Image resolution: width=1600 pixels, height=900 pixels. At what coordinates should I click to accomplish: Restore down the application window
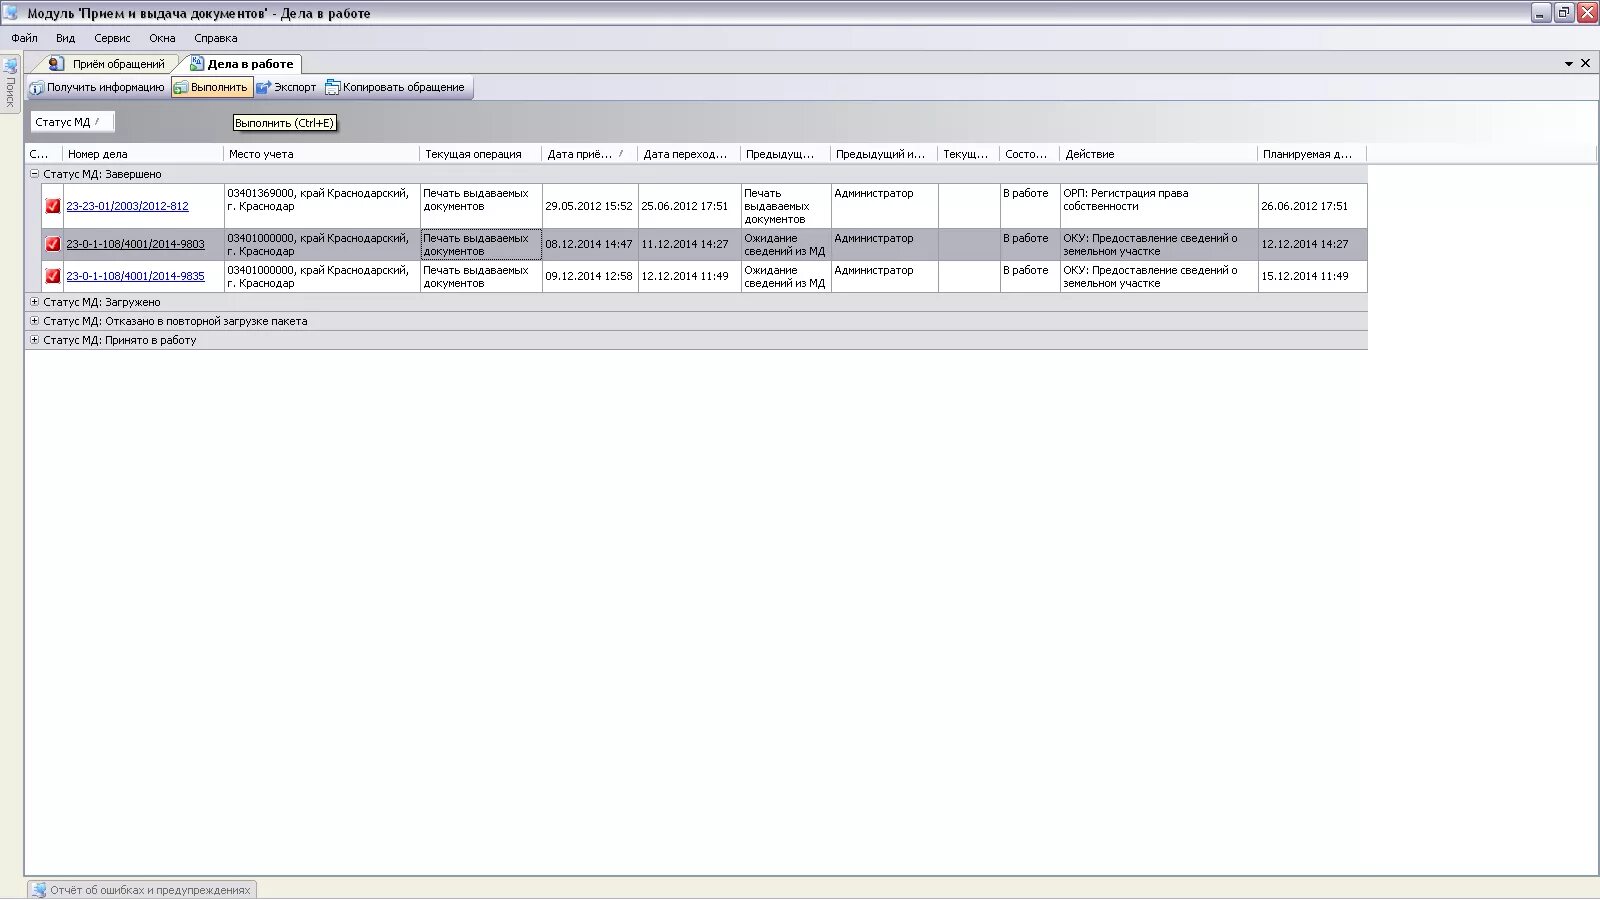[1564, 13]
